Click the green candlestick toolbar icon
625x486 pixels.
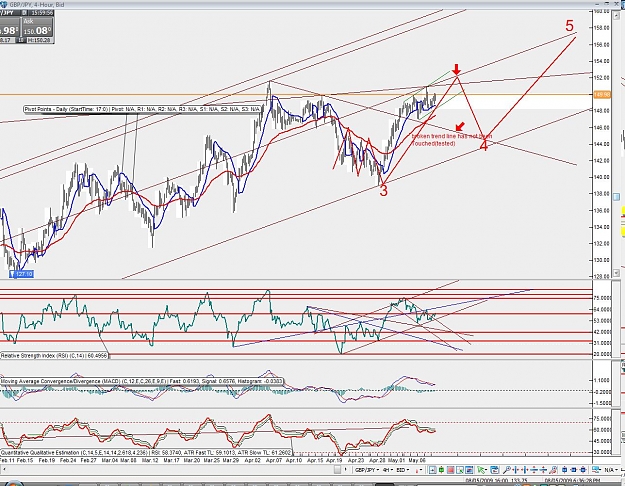[x=442, y=470]
